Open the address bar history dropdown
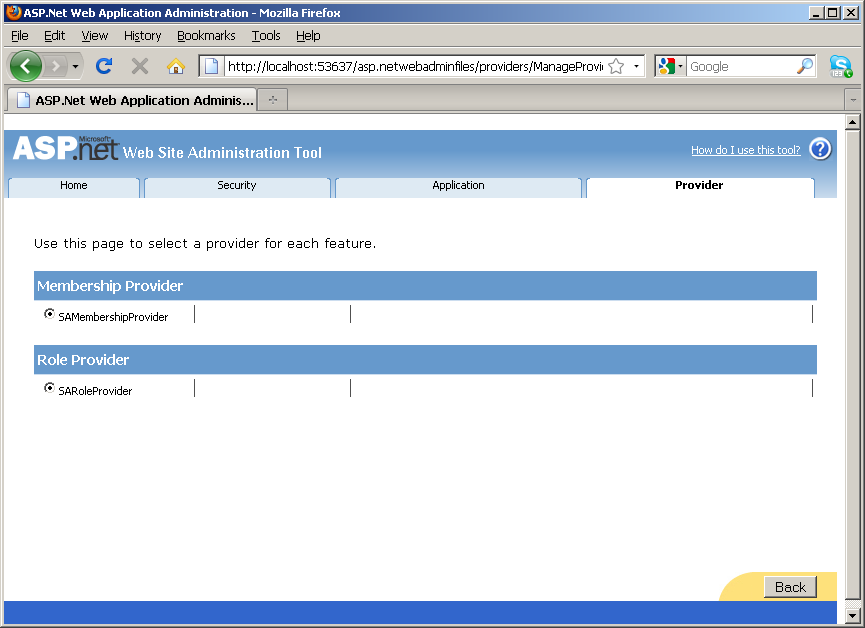This screenshot has width=865, height=628. (x=636, y=66)
